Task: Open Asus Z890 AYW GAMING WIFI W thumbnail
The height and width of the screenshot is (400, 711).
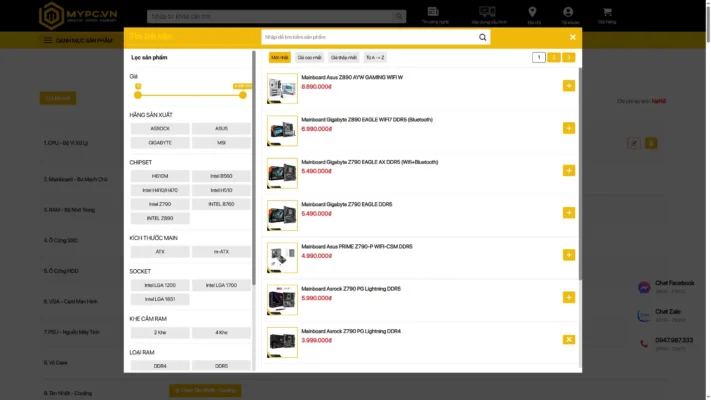Action: pyautogui.click(x=282, y=88)
